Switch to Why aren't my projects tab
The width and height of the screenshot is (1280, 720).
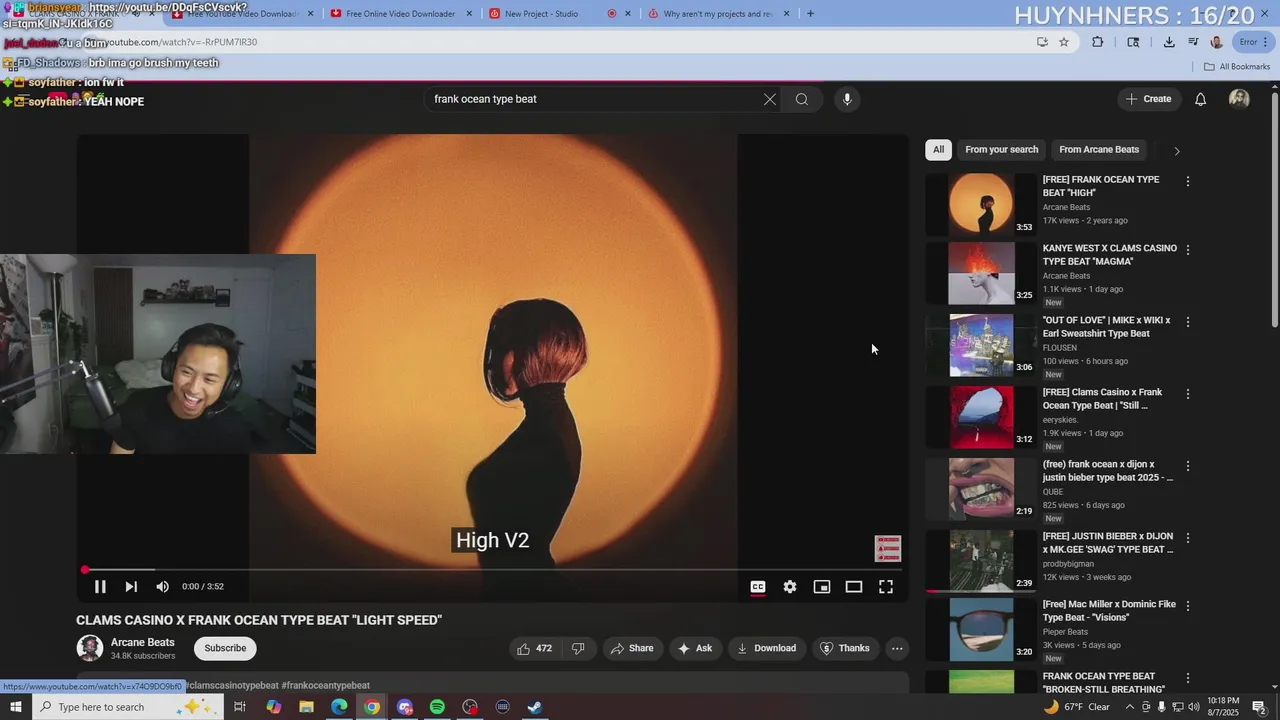(x=718, y=14)
